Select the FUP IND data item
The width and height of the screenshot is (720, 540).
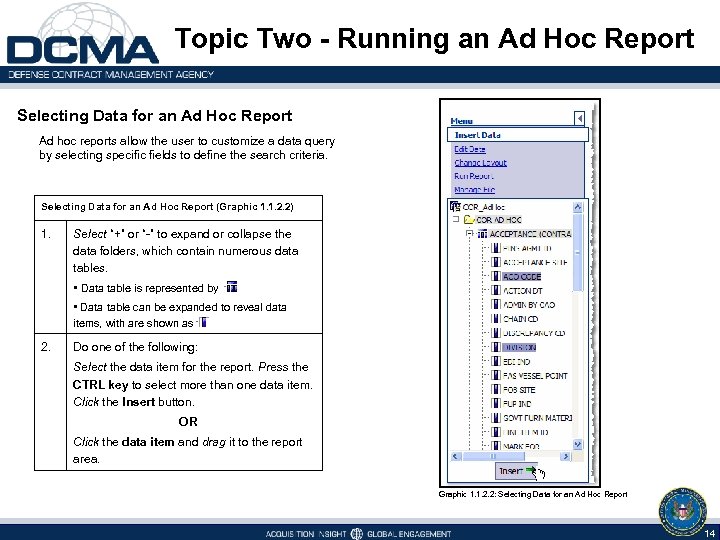(x=517, y=404)
